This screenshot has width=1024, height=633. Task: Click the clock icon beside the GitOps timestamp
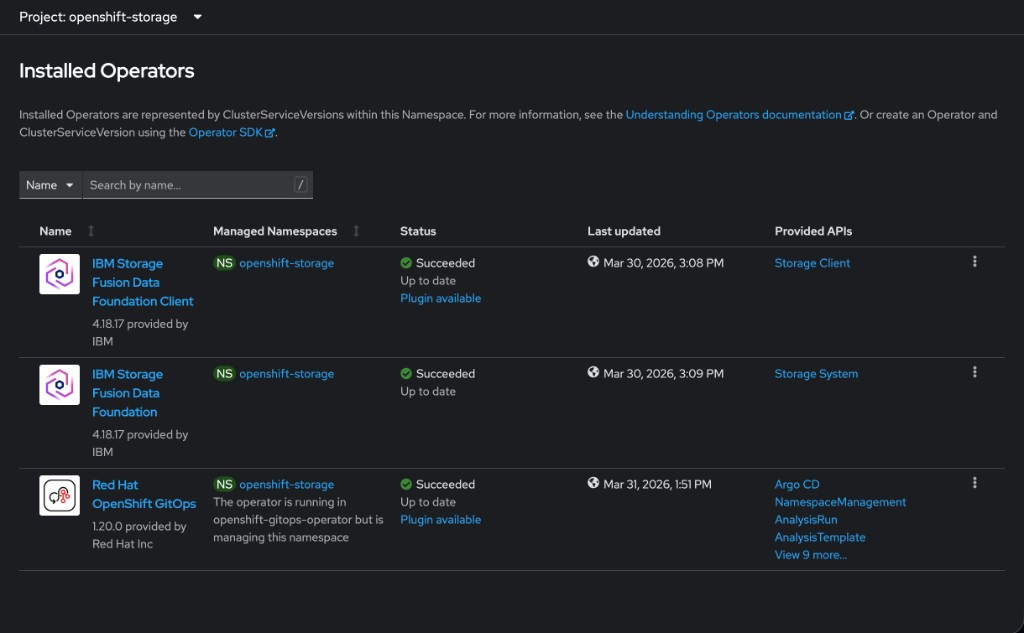[x=593, y=484]
